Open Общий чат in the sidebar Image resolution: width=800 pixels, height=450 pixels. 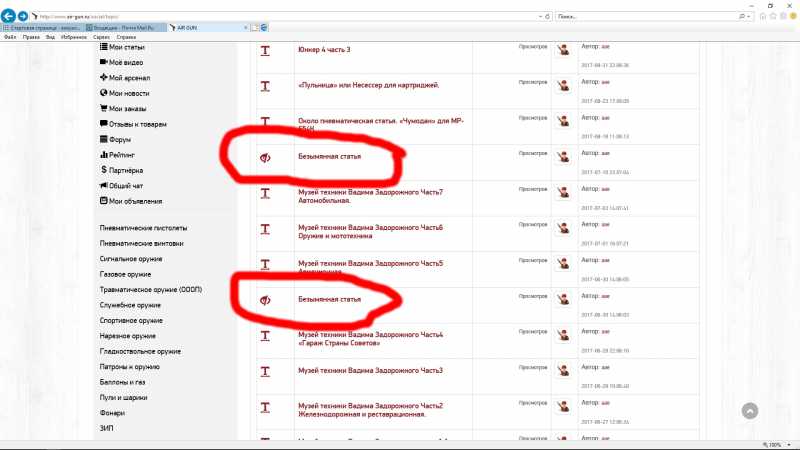click(121, 186)
